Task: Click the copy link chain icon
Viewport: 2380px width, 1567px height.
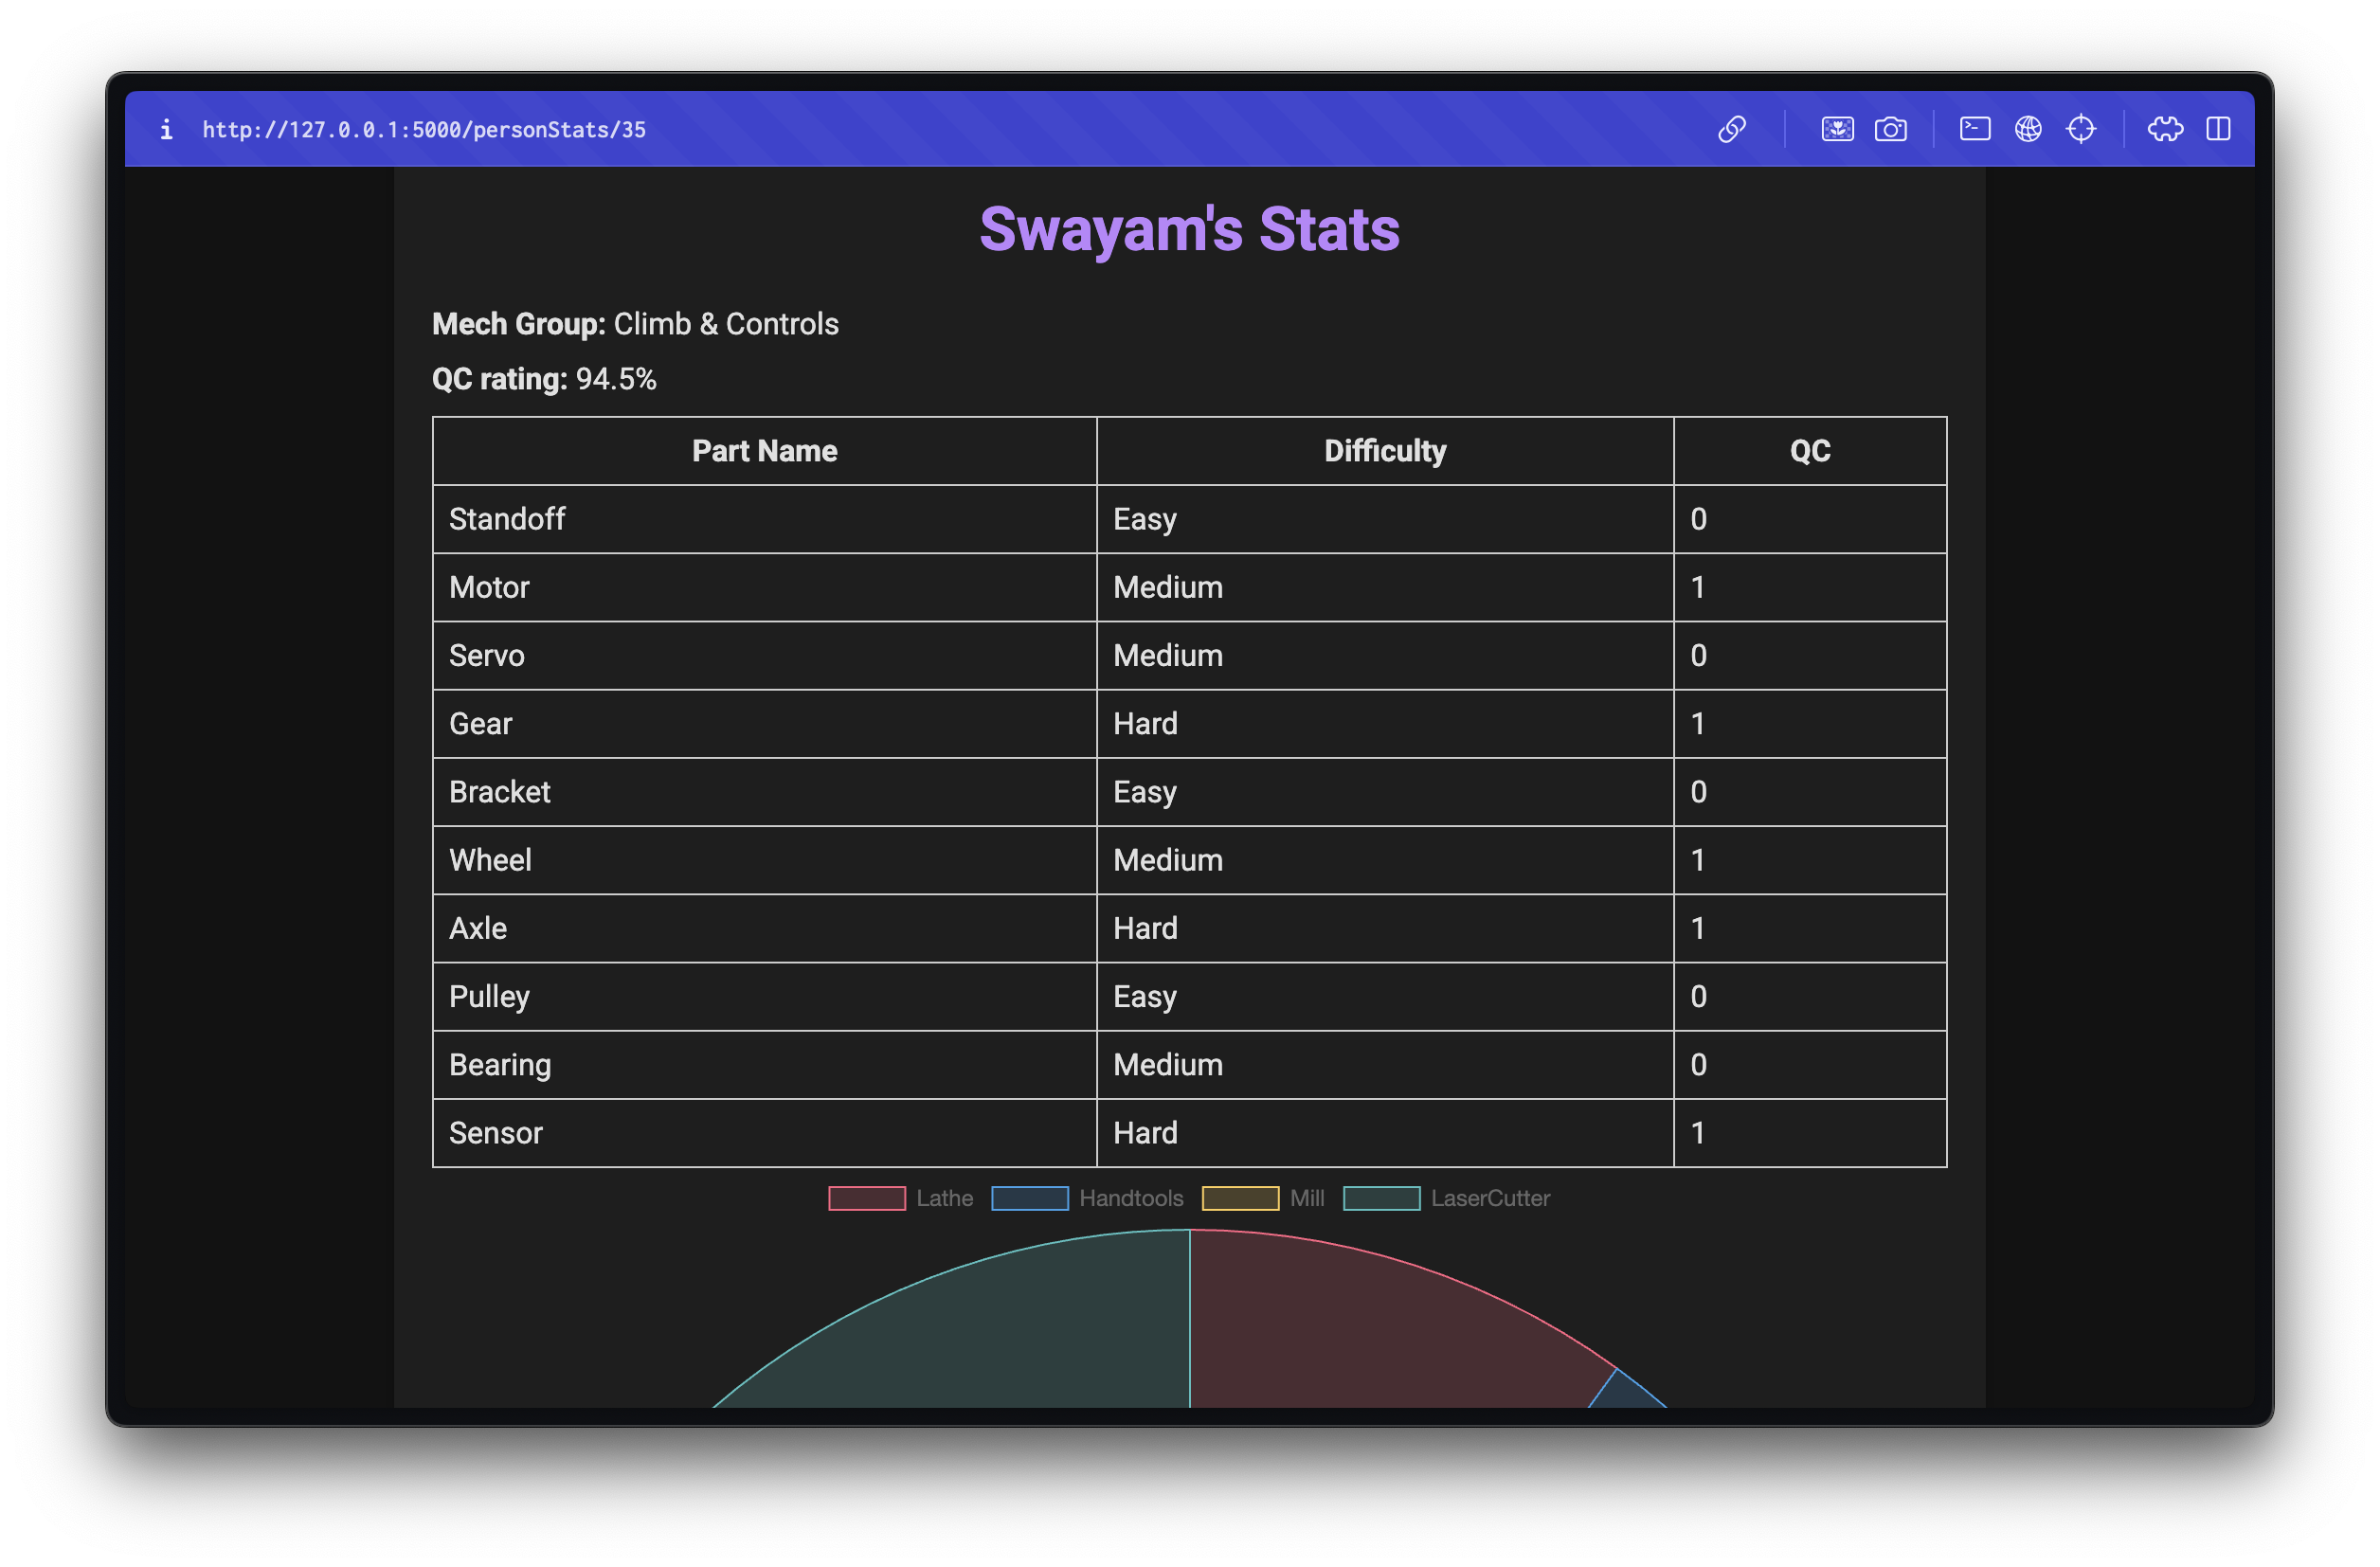Action: coord(1731,129)
